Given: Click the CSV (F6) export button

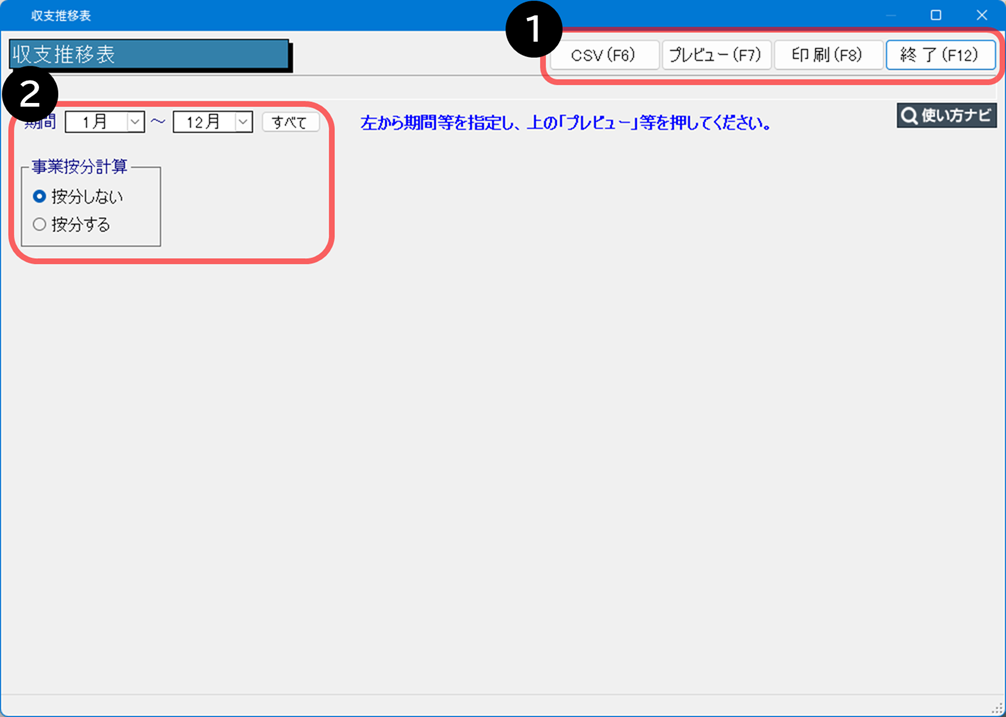Looking at the screenshot, I should click(x=604, y=55).
